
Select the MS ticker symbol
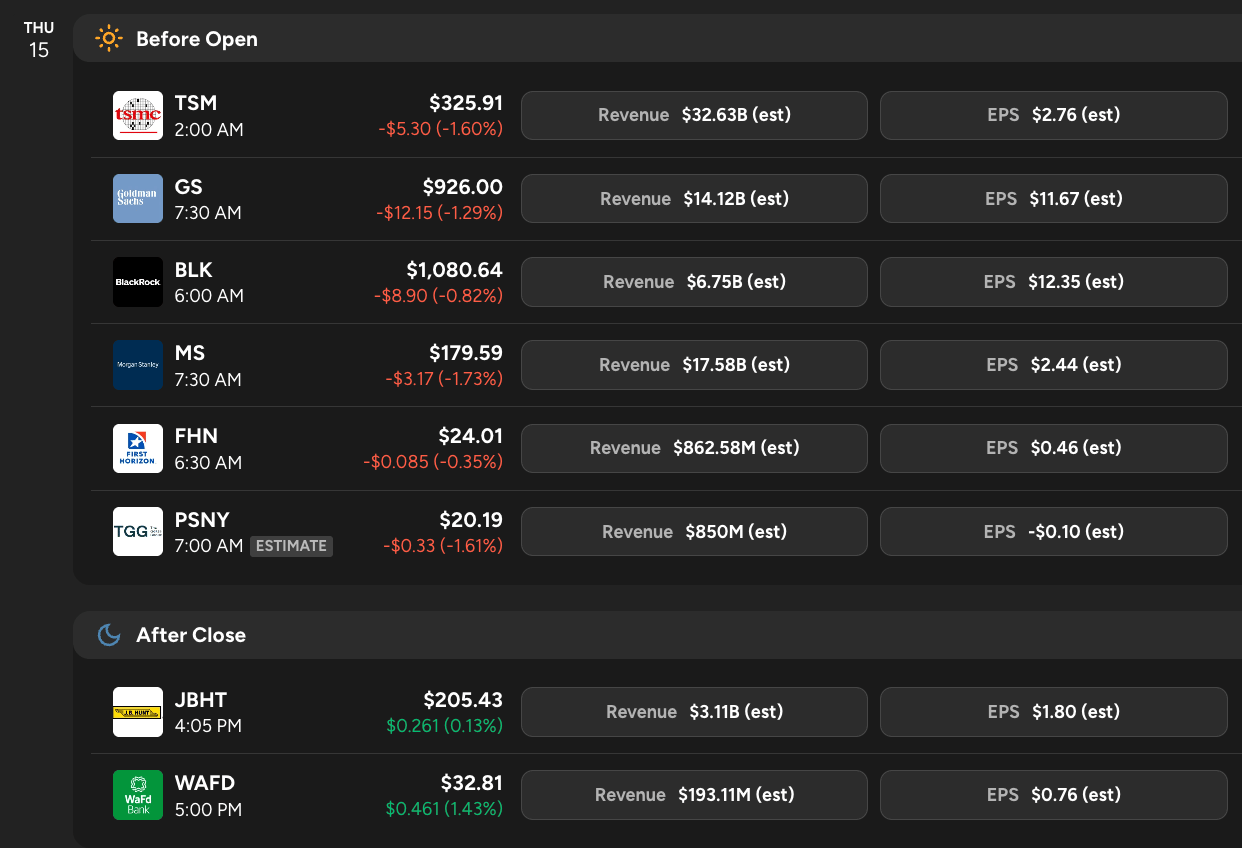point(189,353)
